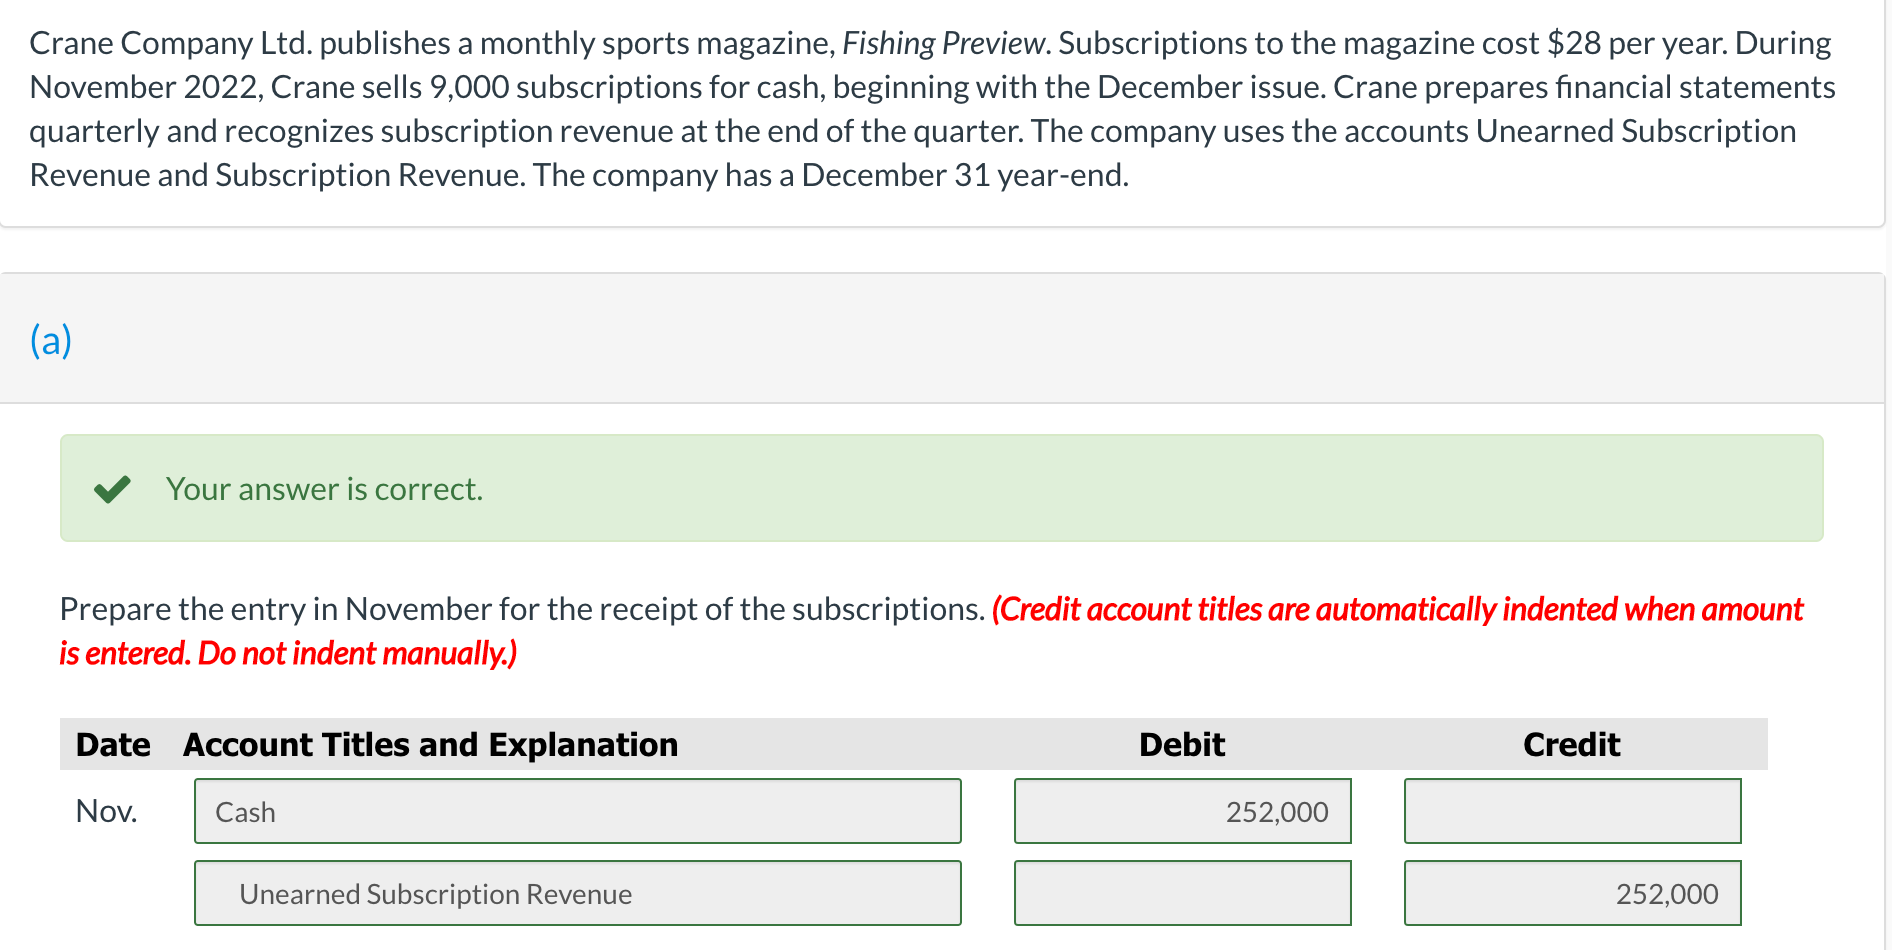Select the Cash account title field
The width and height of the screenshot is (1892, 950).
(x=578, y=811)
